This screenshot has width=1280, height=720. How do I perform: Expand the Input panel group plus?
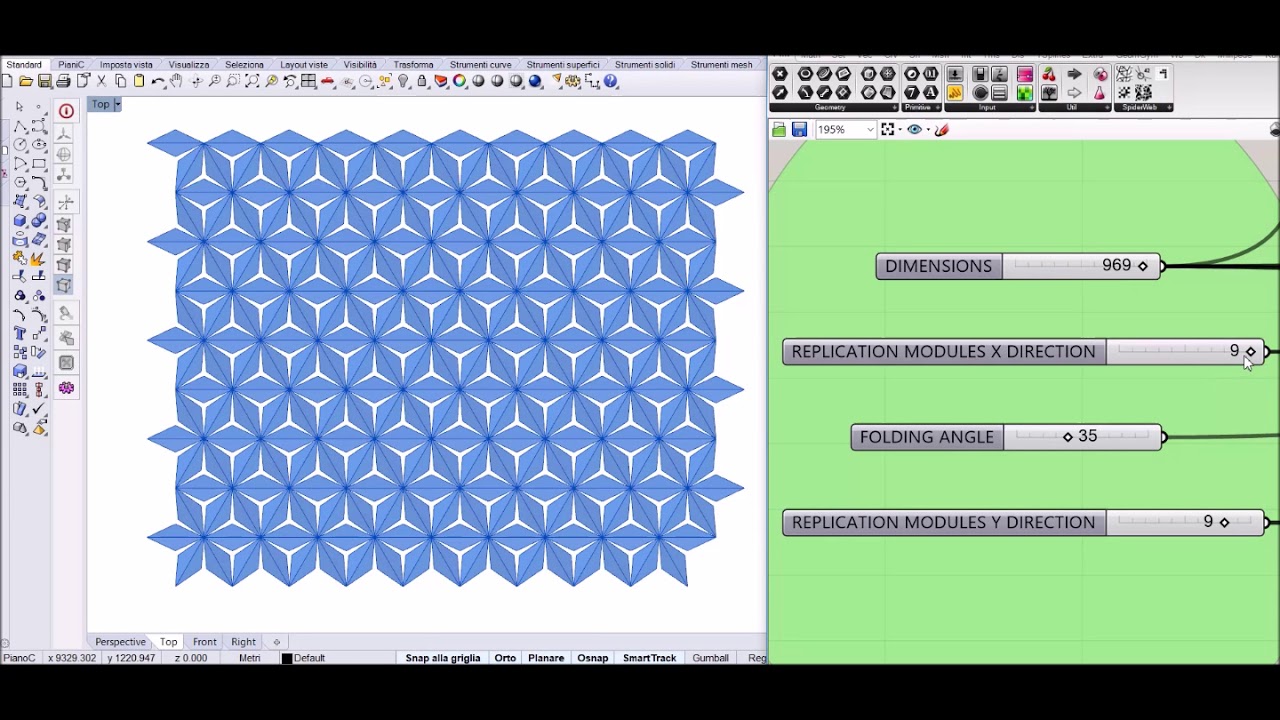(1032, 107)
